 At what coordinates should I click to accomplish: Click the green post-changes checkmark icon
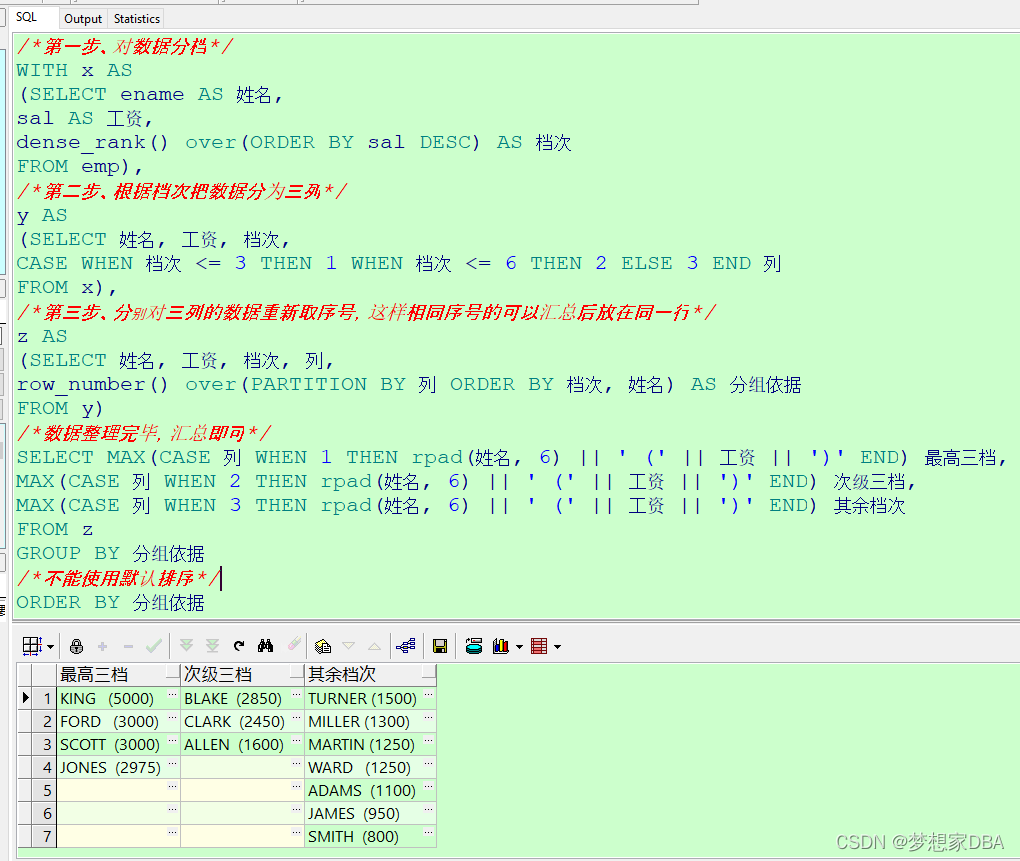click(x=152, y=645)
